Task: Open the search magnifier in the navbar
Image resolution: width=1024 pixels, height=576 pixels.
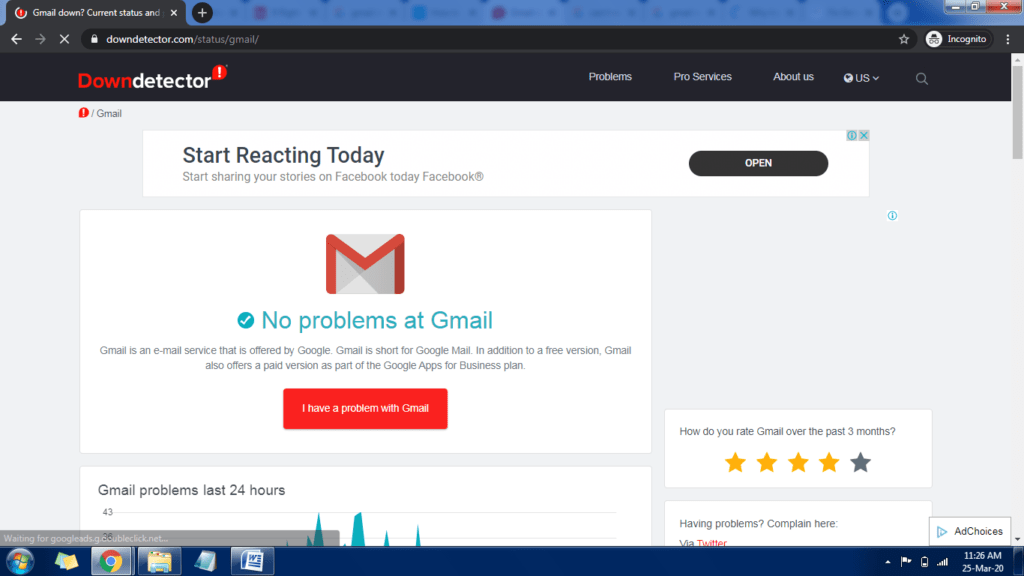Action: (920, 77)
